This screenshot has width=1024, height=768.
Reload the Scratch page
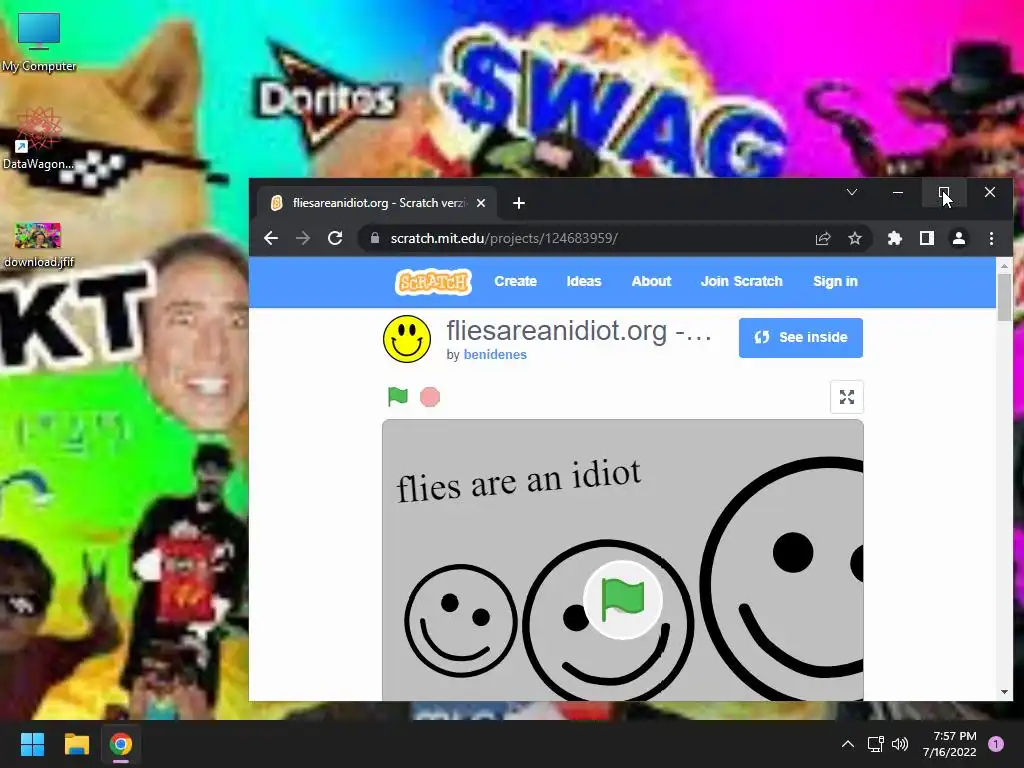coord(335,238)
